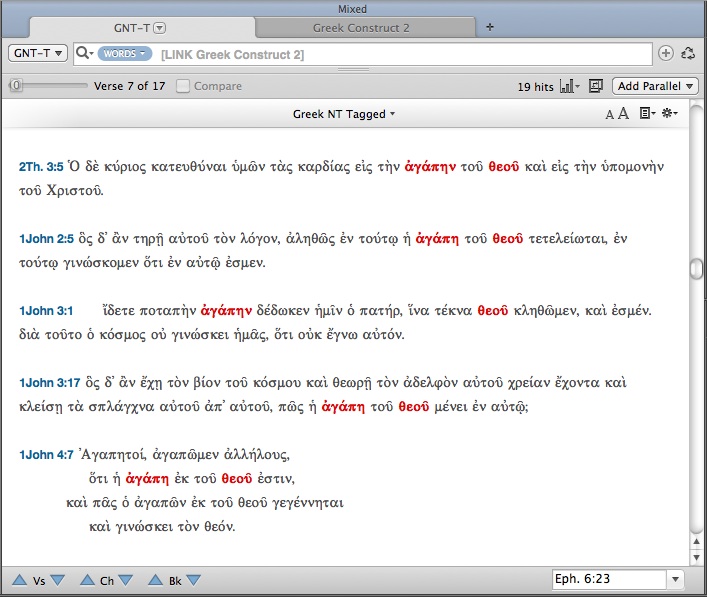The height and width of the screenshot is (597, 707).
Task: Select the GNT-T tab
Action: click(131, 28)
